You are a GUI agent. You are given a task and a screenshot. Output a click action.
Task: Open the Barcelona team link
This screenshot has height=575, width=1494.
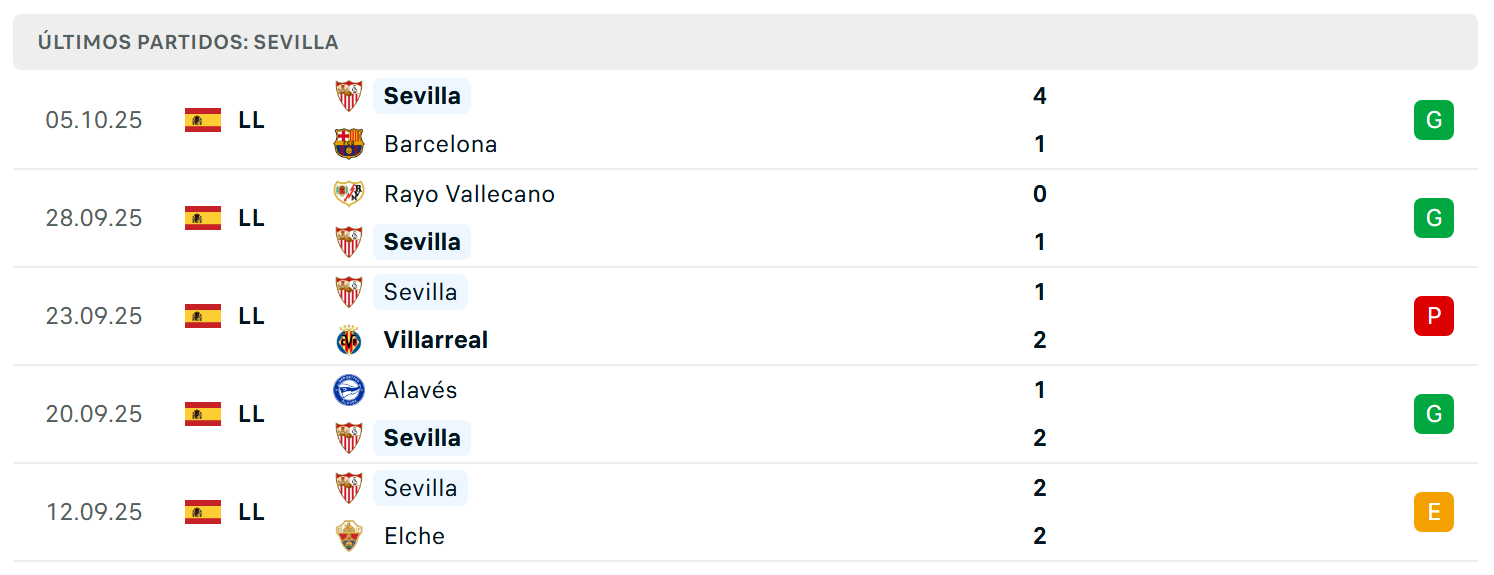[440, 144]
